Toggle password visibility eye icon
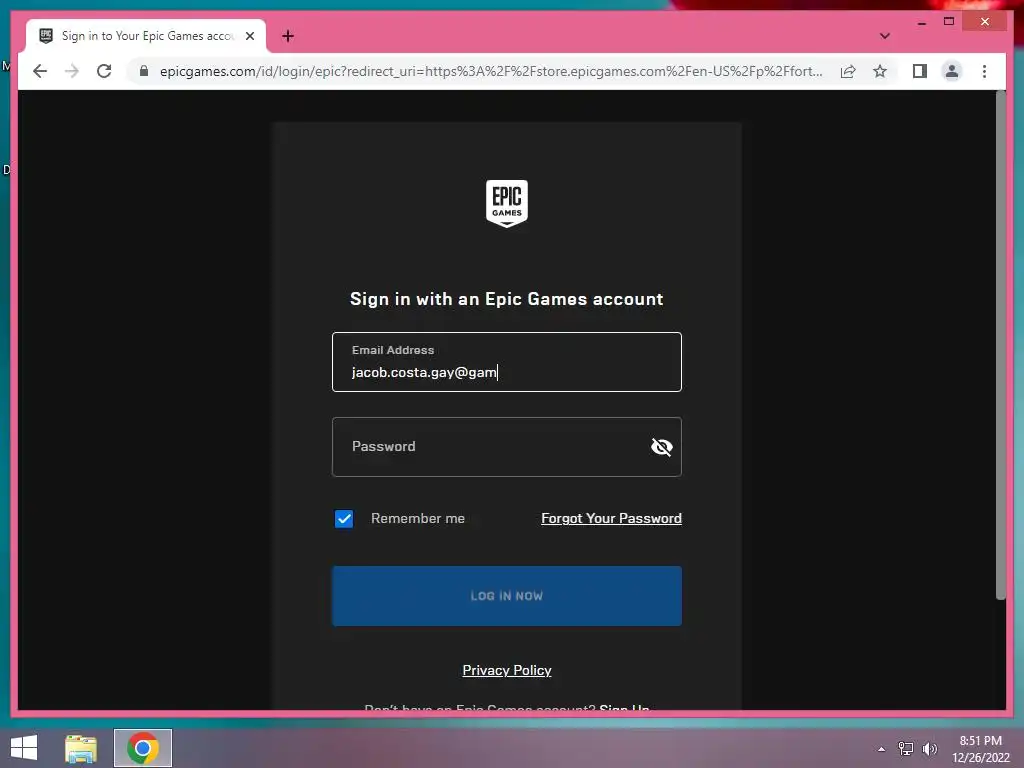Screen dimensions: 1024x768 [662, 447]
